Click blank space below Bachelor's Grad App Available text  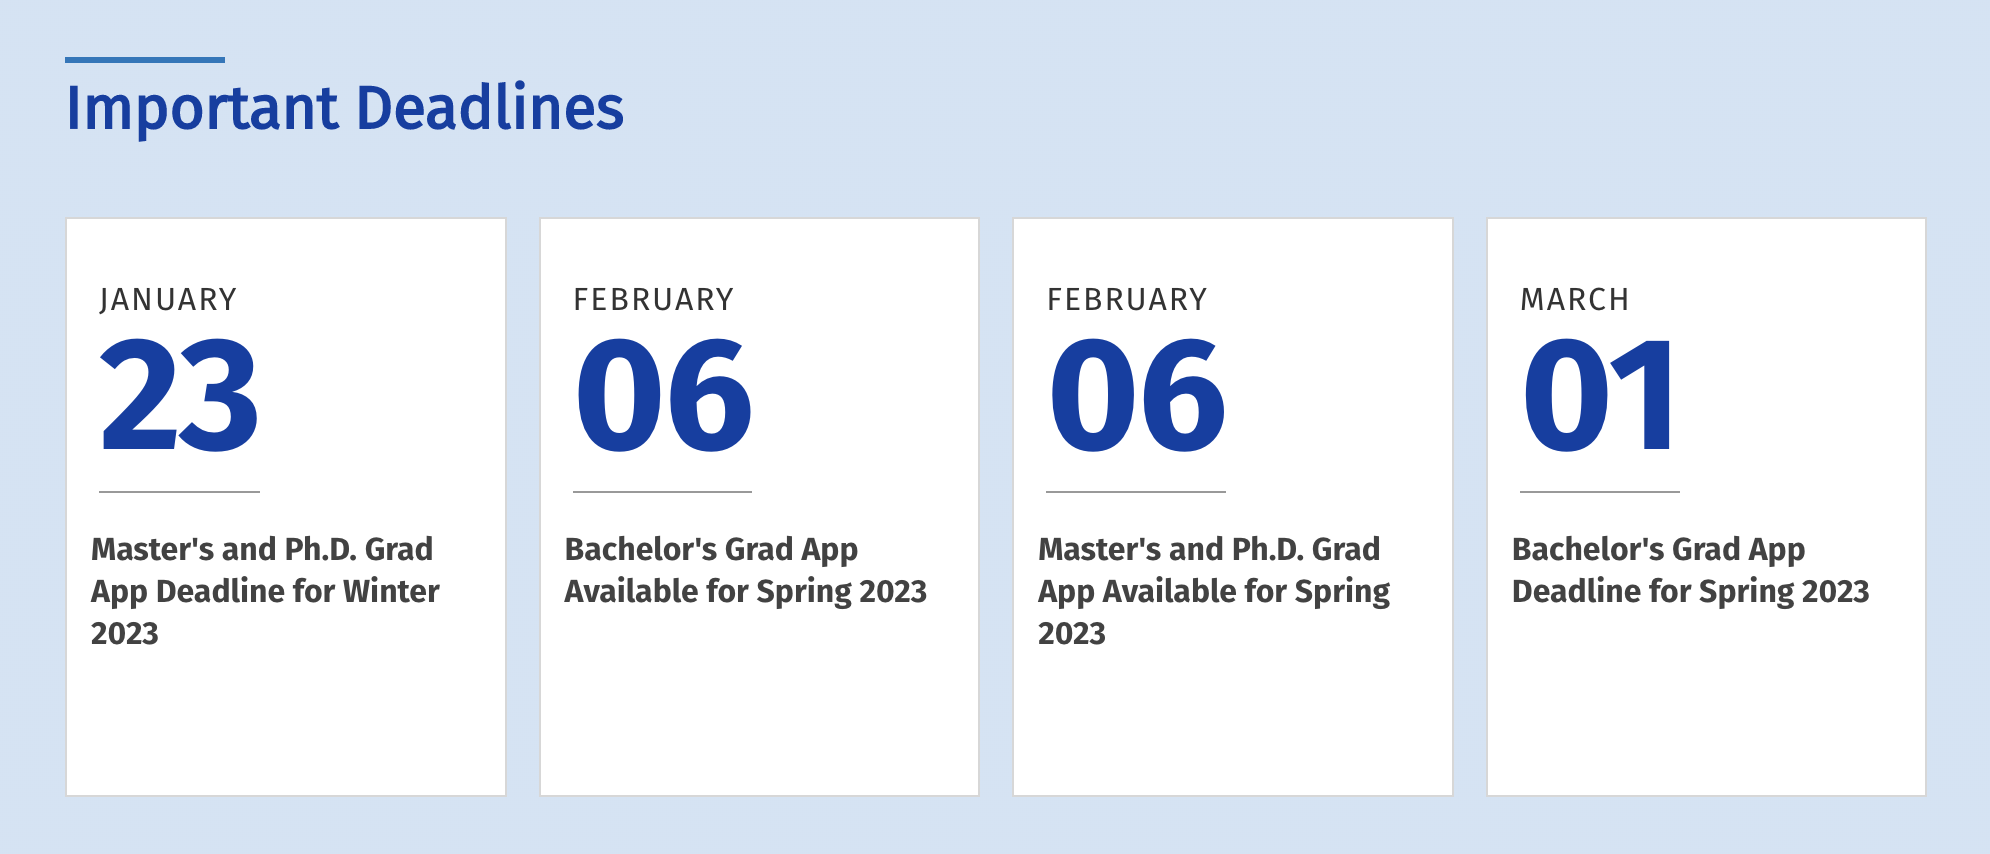click(759, 700)
